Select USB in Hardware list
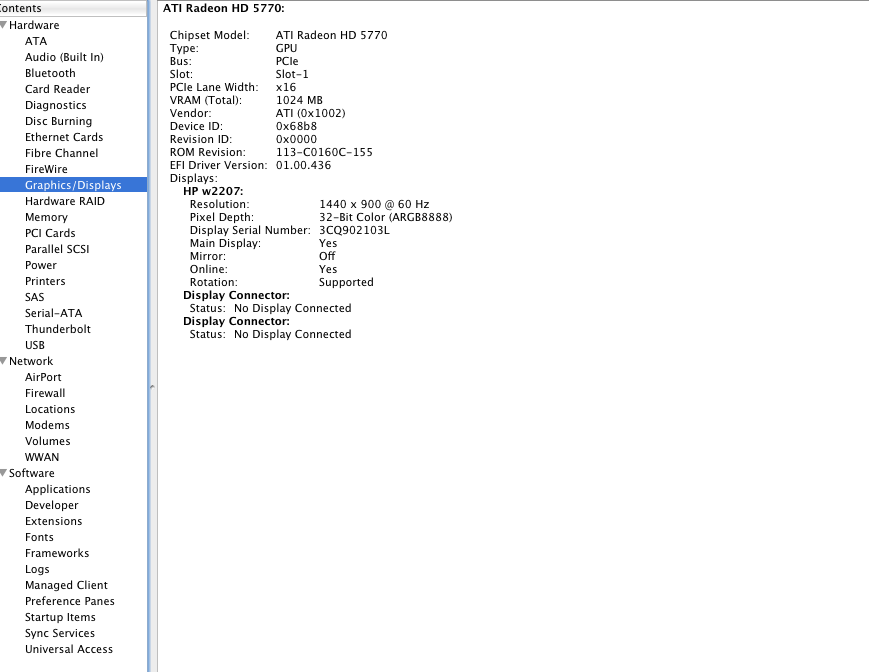The width and height of the screenshot is (869, 672). coord(35,345)
